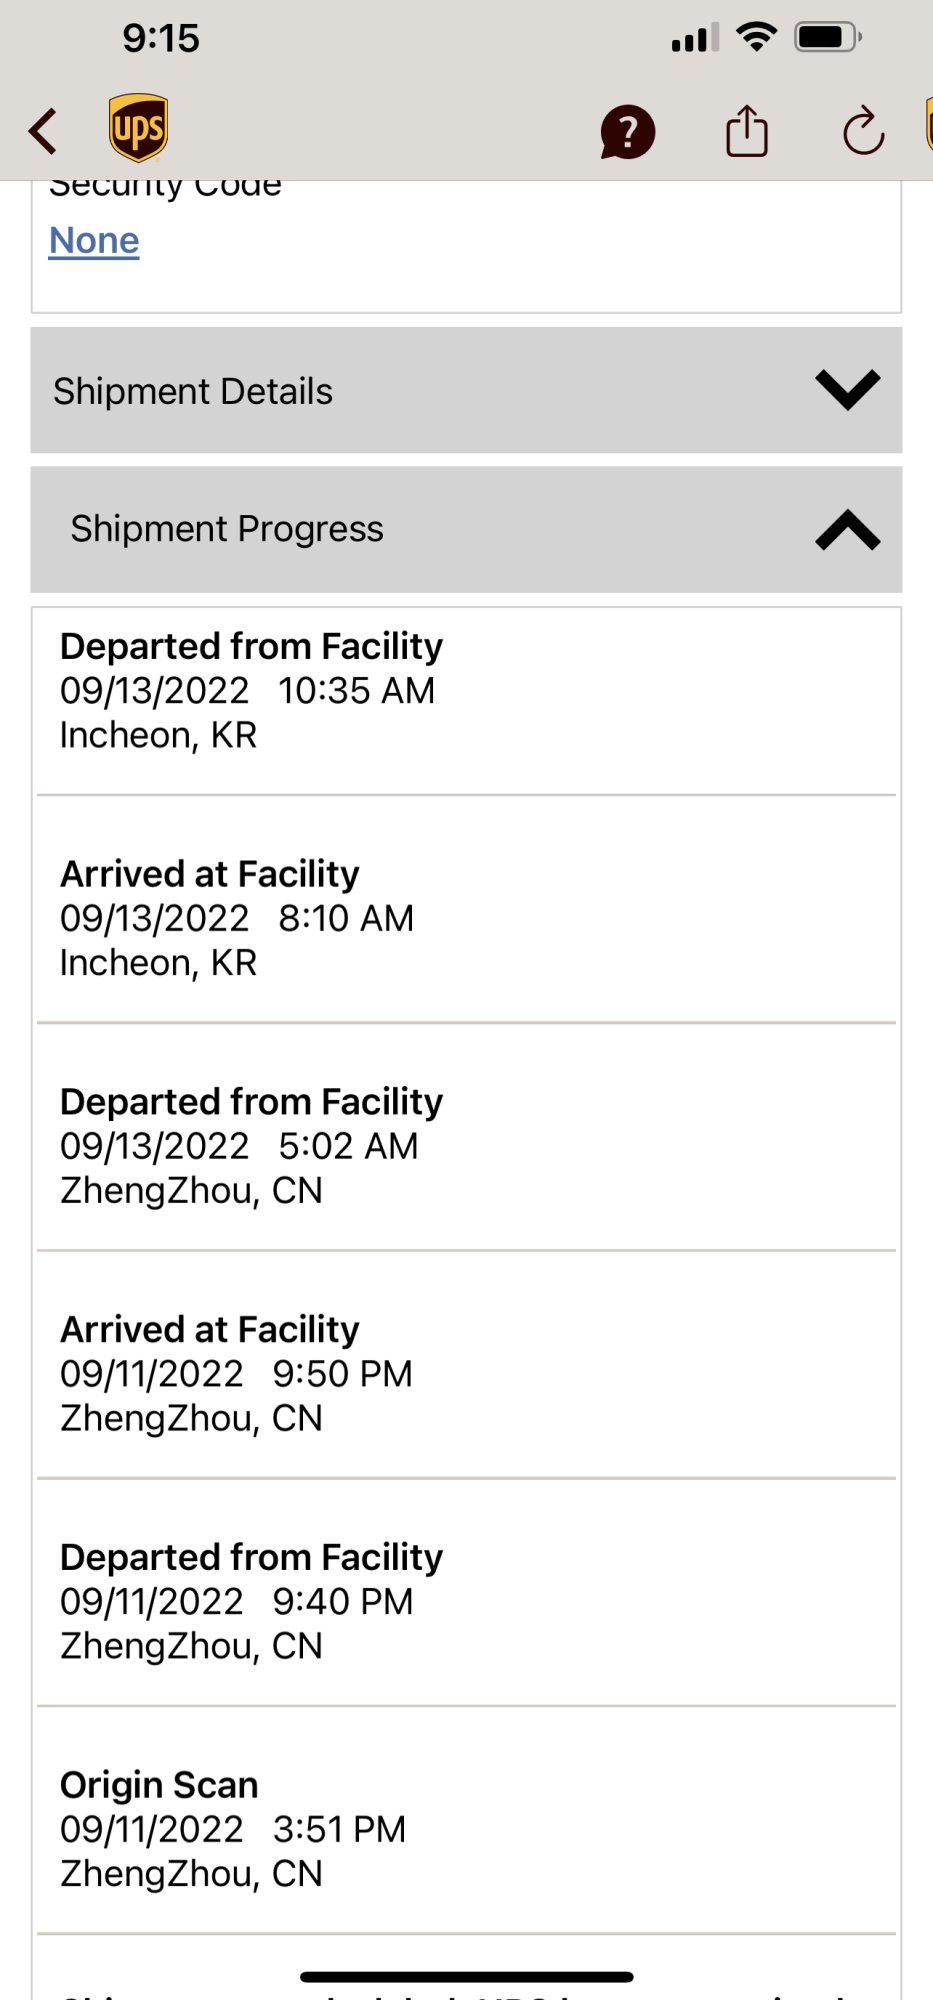Tap the UPS shield logo
Screen dimensions: 933x2000
pyautogui.click(x=138, y=128)
